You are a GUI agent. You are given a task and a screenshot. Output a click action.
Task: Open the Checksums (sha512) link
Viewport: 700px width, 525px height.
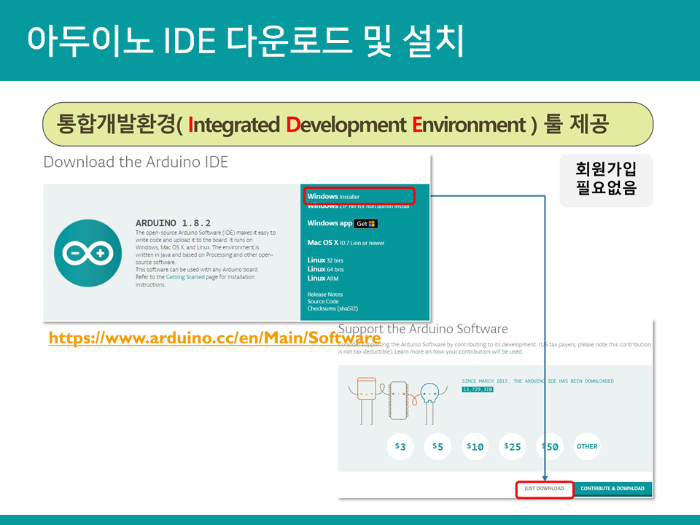[333, 308]
